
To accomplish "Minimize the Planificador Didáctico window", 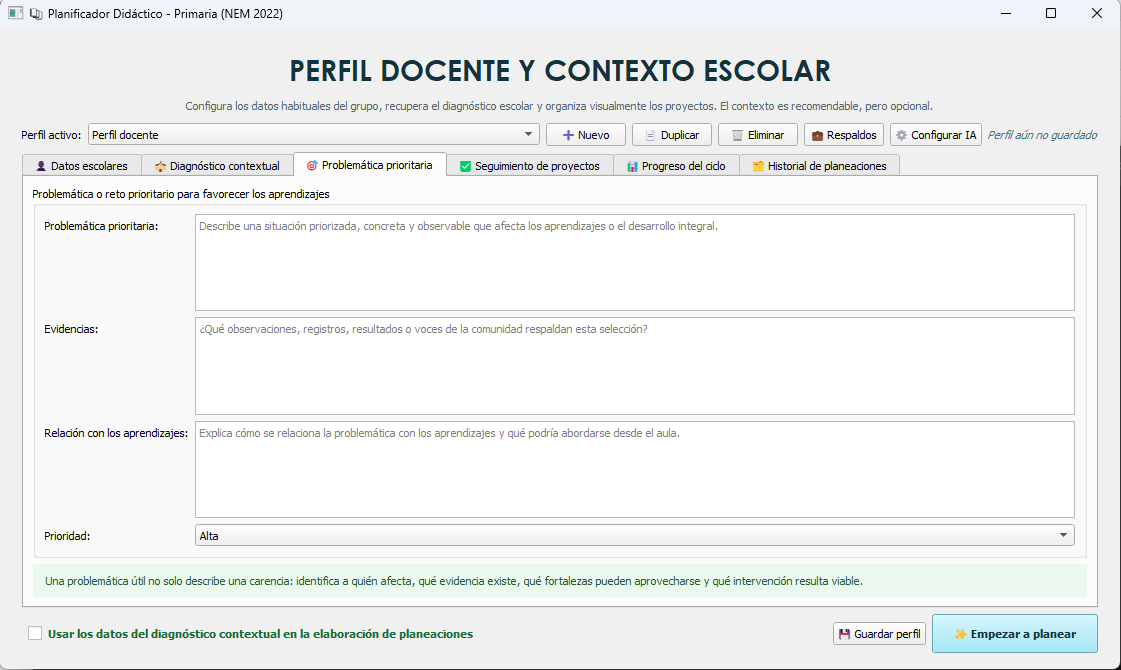I will [x=1006, y=13].
